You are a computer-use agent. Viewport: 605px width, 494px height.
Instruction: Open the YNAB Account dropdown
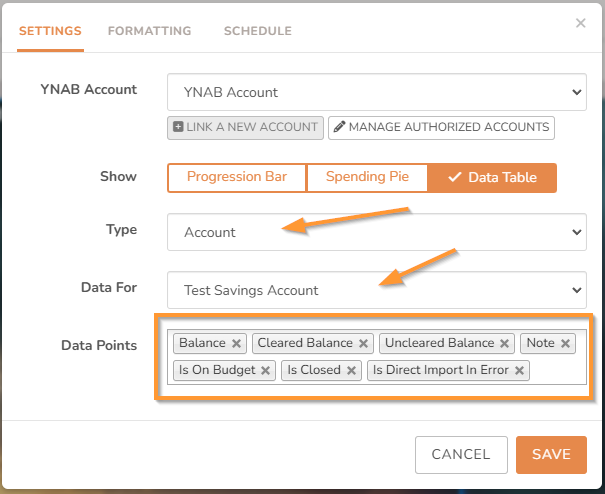(377, 92)
